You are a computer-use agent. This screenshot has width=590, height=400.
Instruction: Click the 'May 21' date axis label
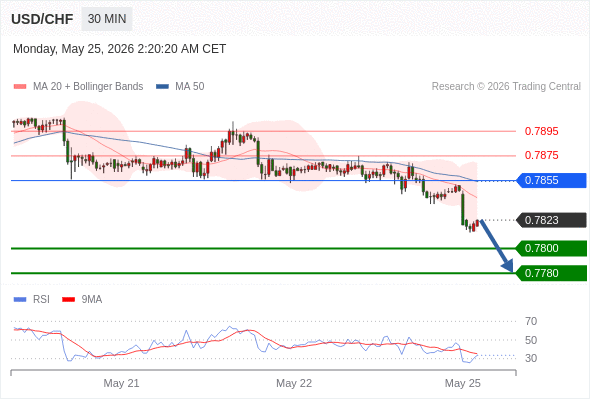tap(121, 383)
